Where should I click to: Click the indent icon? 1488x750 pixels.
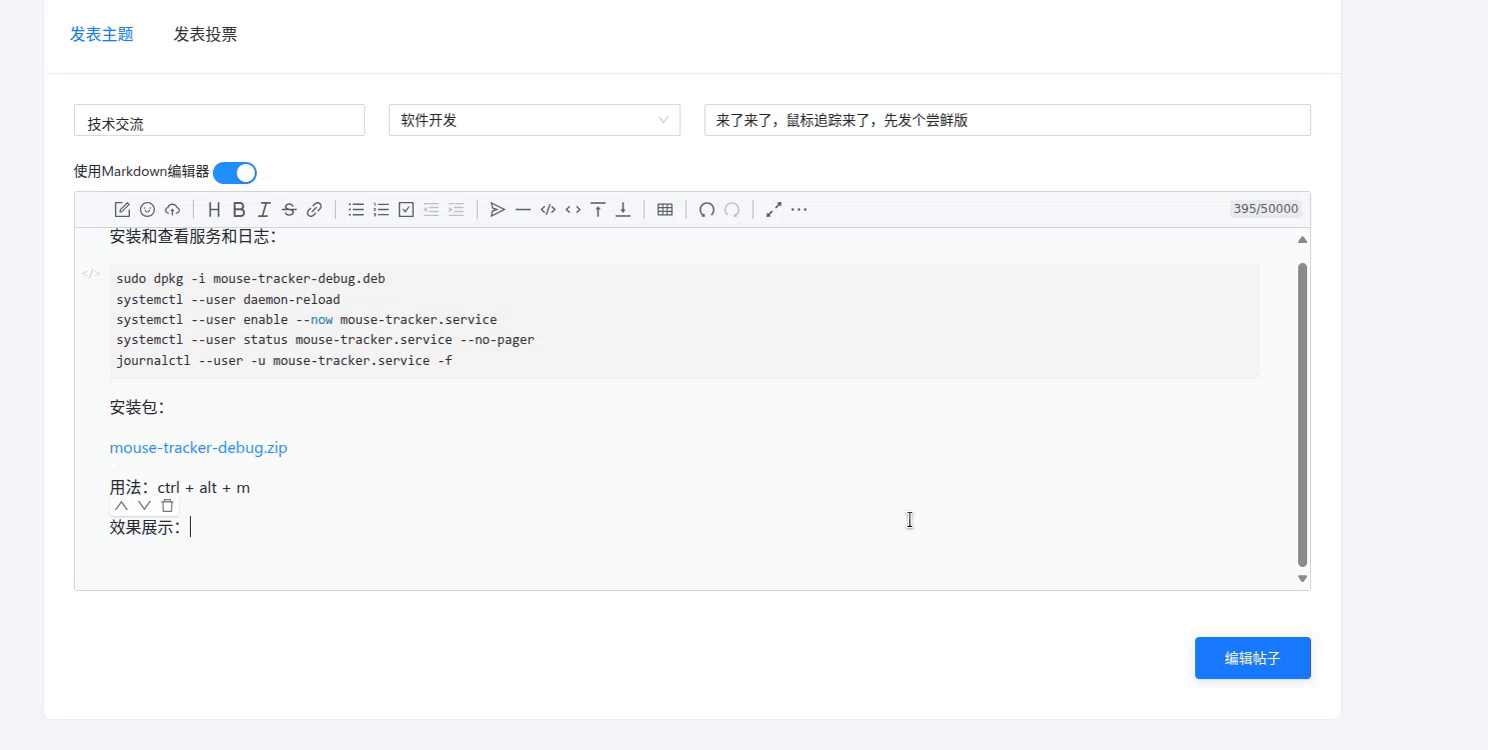coord(456,210)
